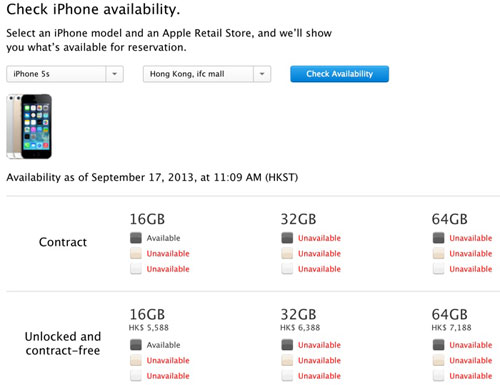Click silver icon for Unlocked 32GB

pyautogui.click(x=287, y=376)
